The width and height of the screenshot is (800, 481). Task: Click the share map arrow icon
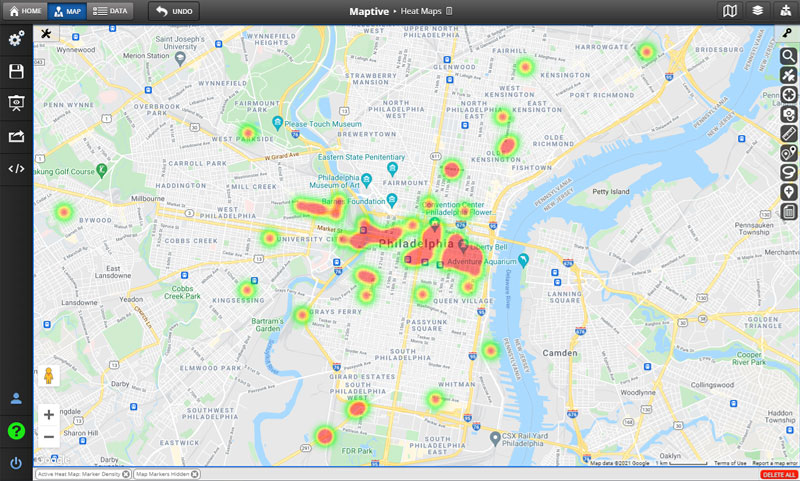16,136
